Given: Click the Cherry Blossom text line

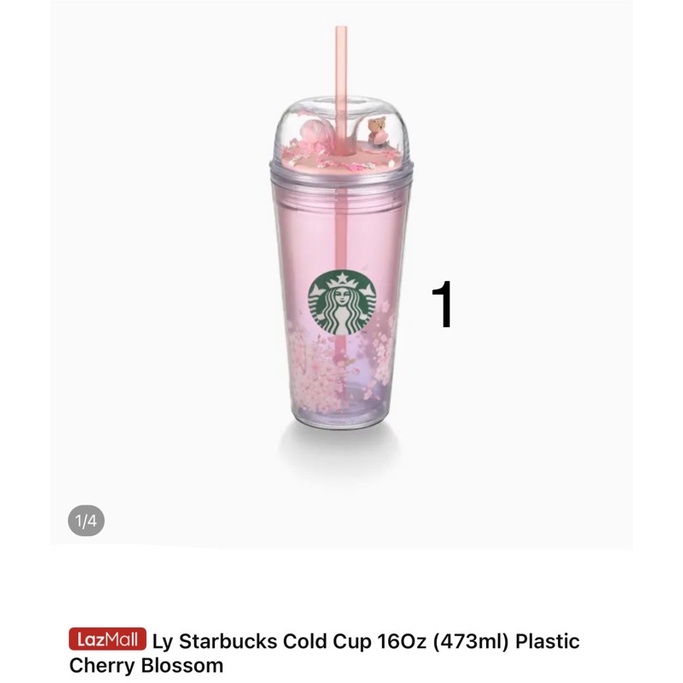Looking at the screenshot, I should coord(146,665).
